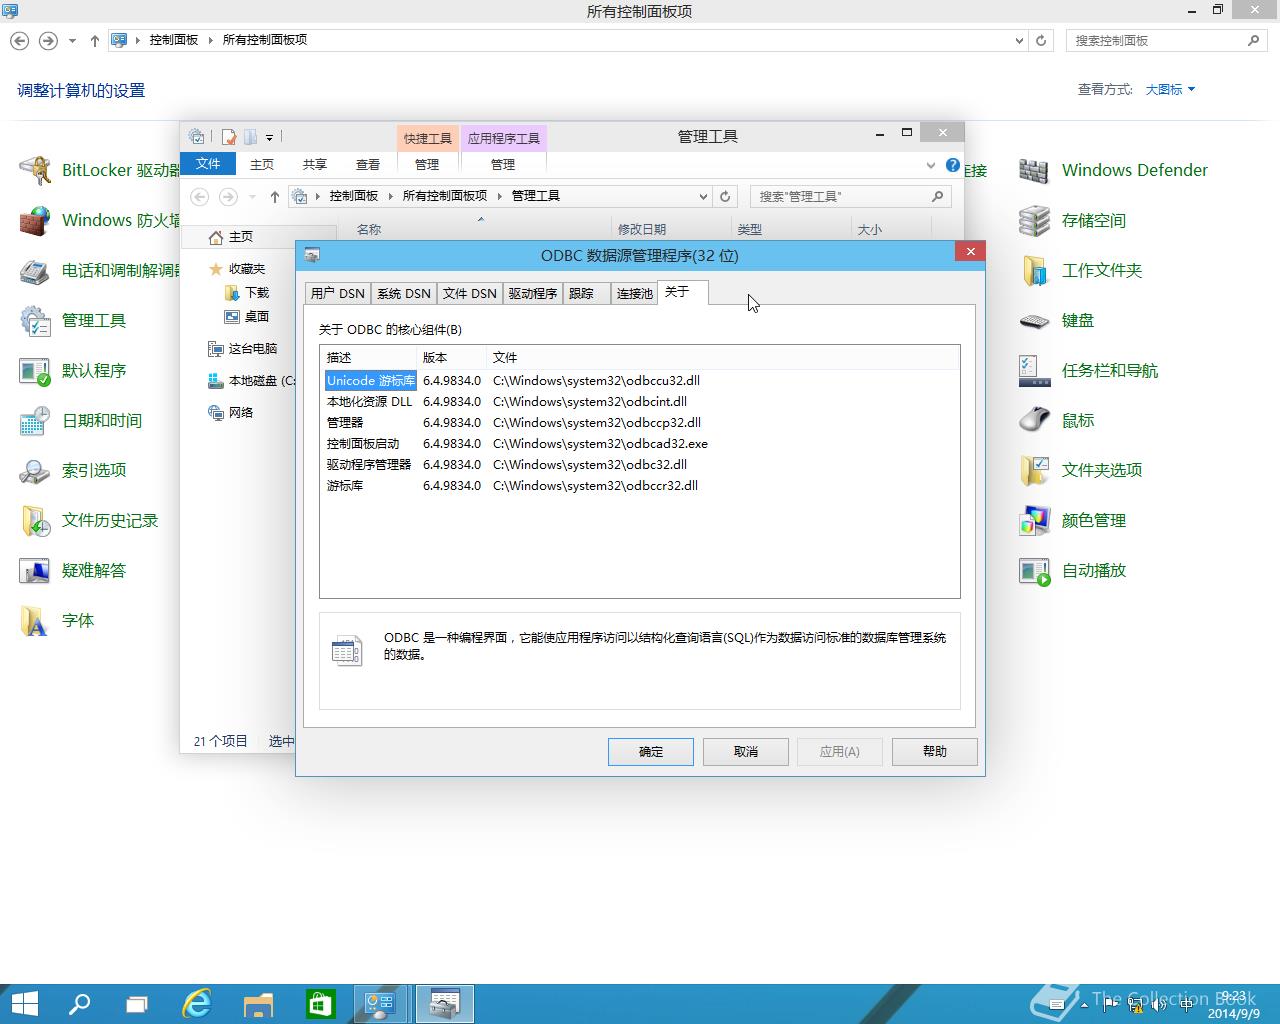Click the Windows Start button

24,1003
